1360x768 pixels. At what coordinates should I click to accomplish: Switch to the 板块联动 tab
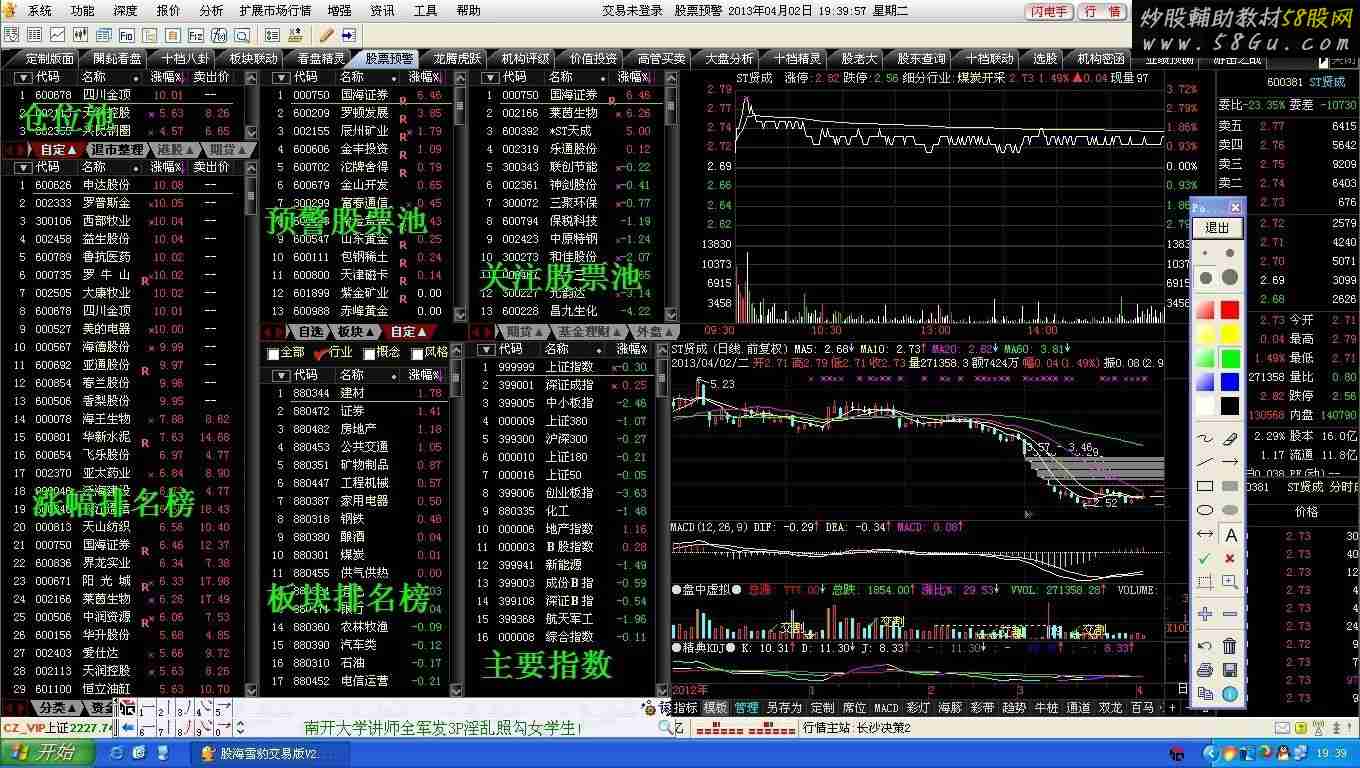click(x=253, y=59)
